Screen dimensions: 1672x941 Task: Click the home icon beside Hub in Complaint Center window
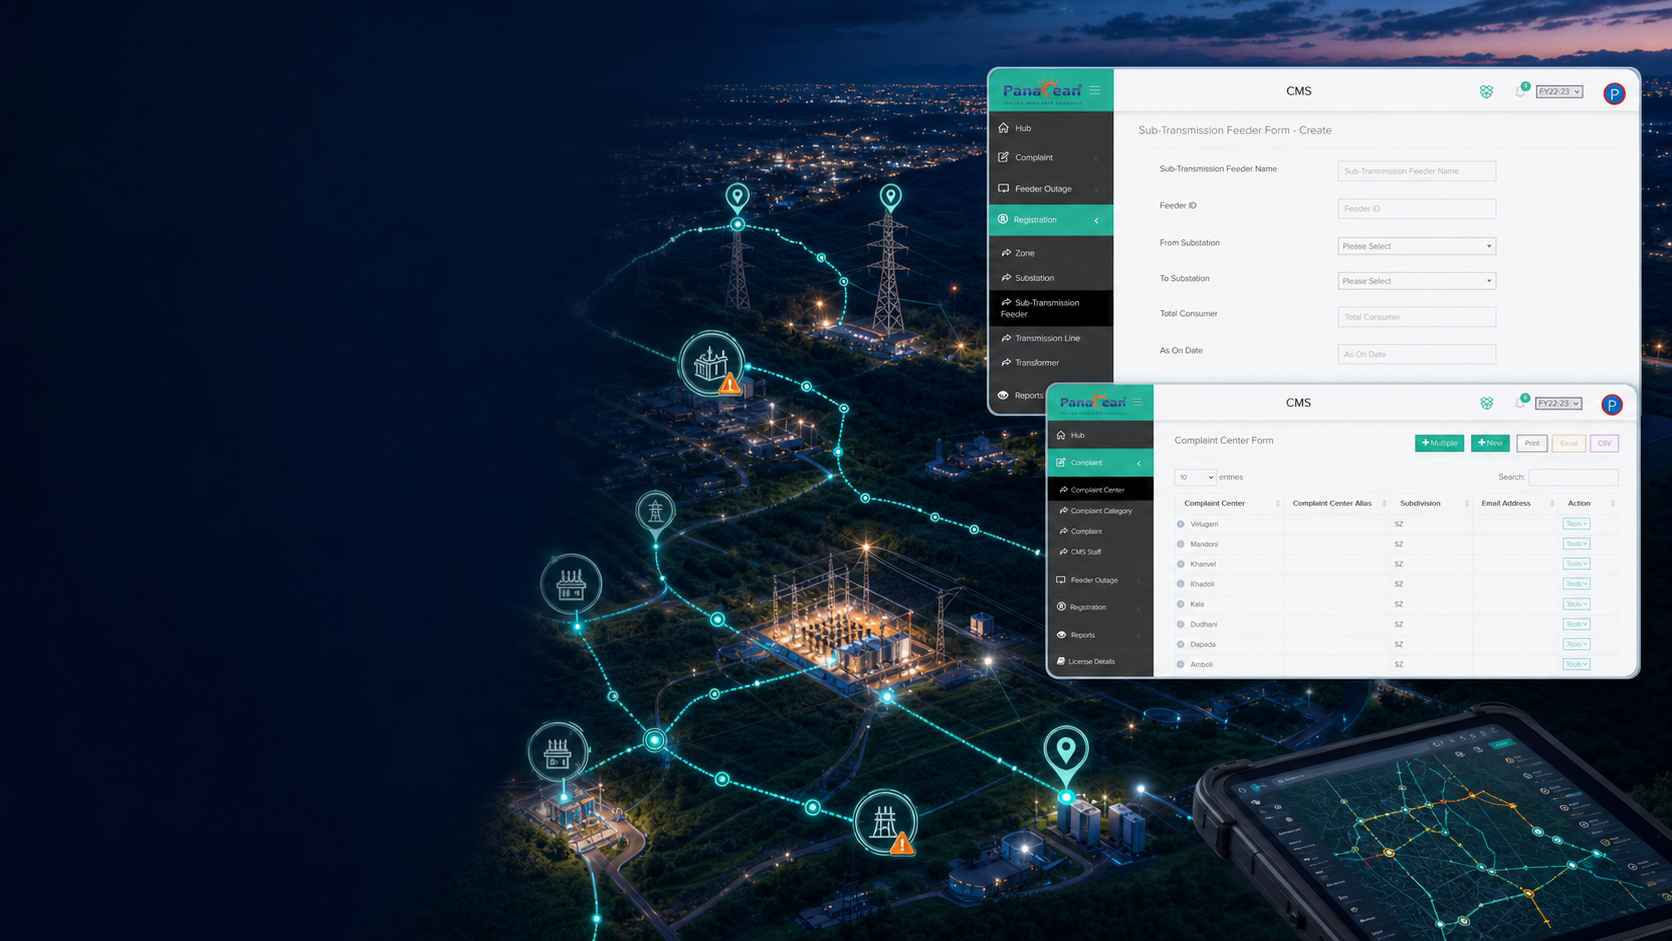pos(1061,435)
